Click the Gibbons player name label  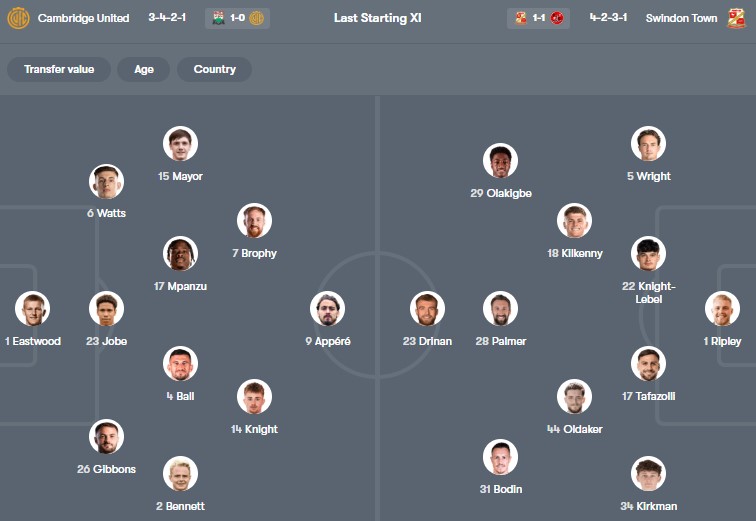point(106,469)
